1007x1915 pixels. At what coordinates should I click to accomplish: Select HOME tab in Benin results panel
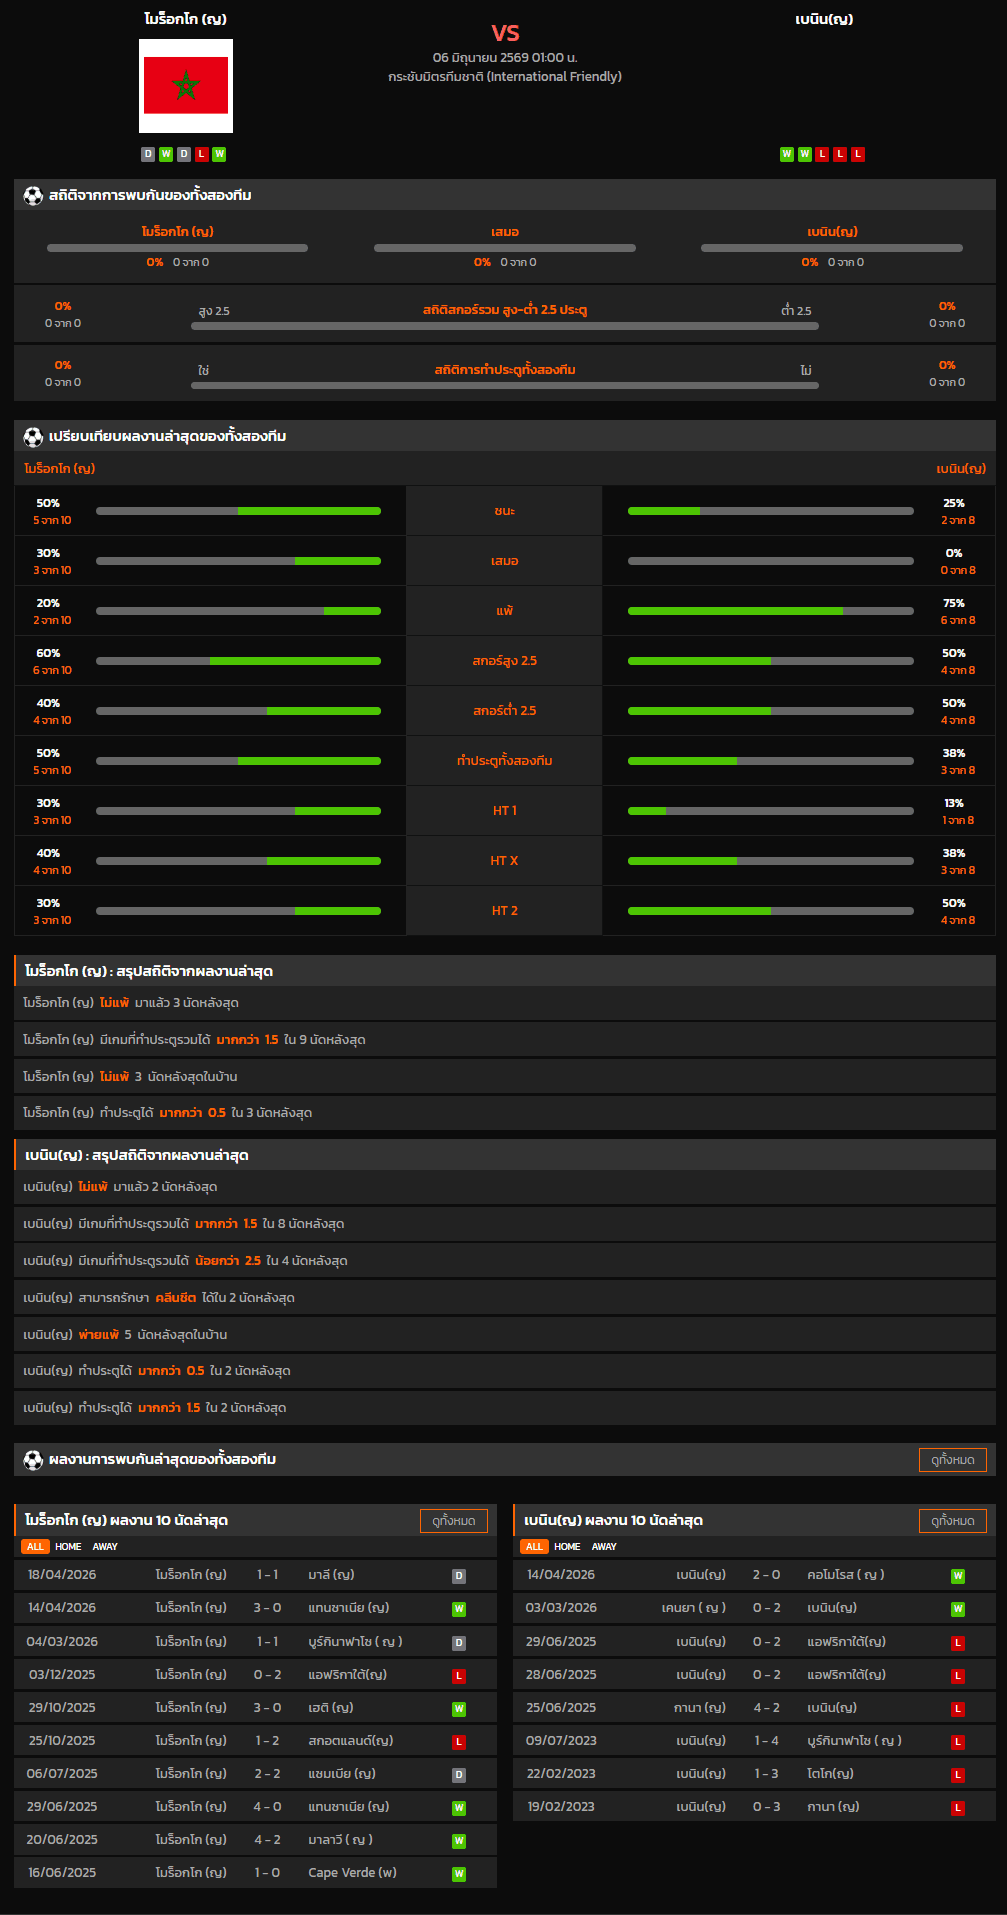point(567,1547)
